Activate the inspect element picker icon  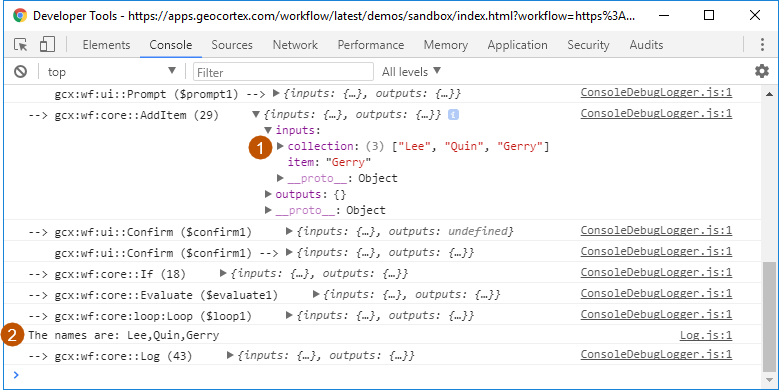[x=21, y=45]
